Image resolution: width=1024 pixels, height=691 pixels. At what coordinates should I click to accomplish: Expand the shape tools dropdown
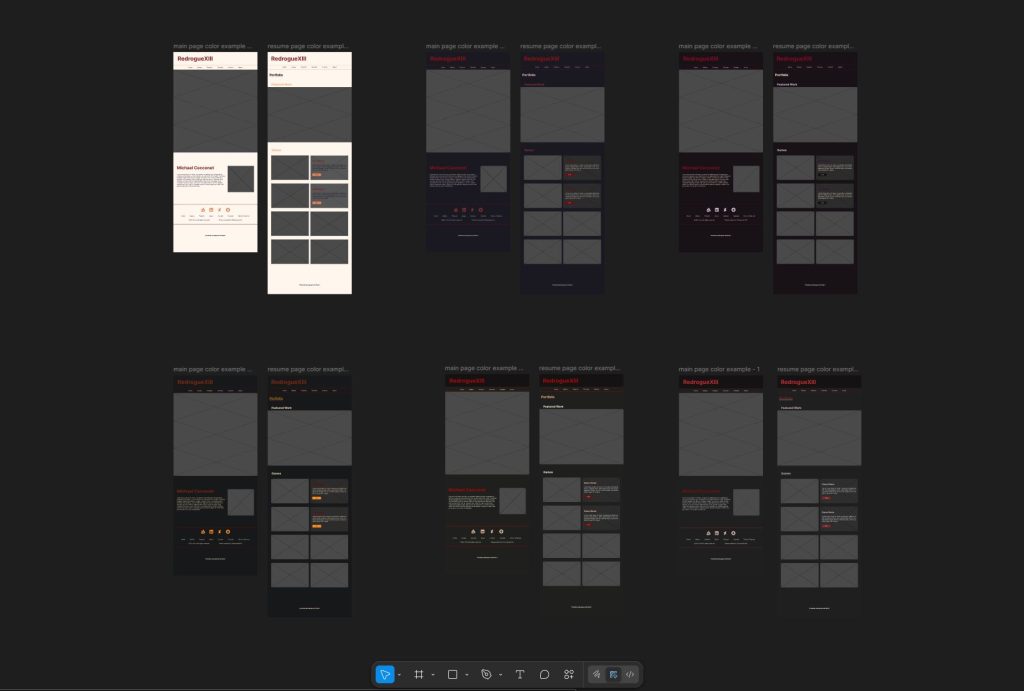466,674
